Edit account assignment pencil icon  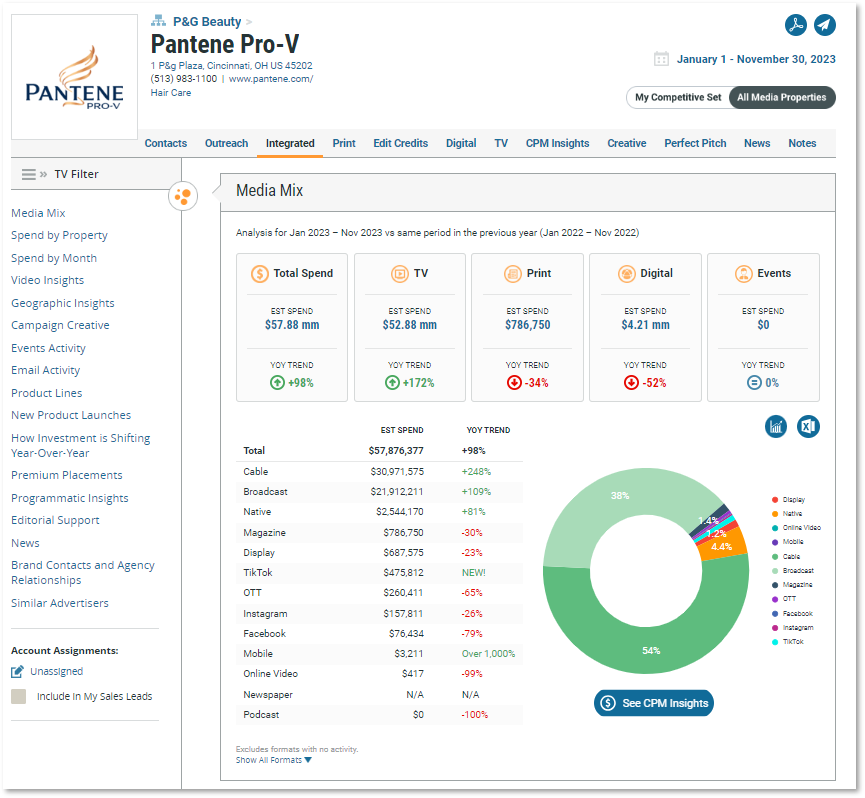click(17, 671)
